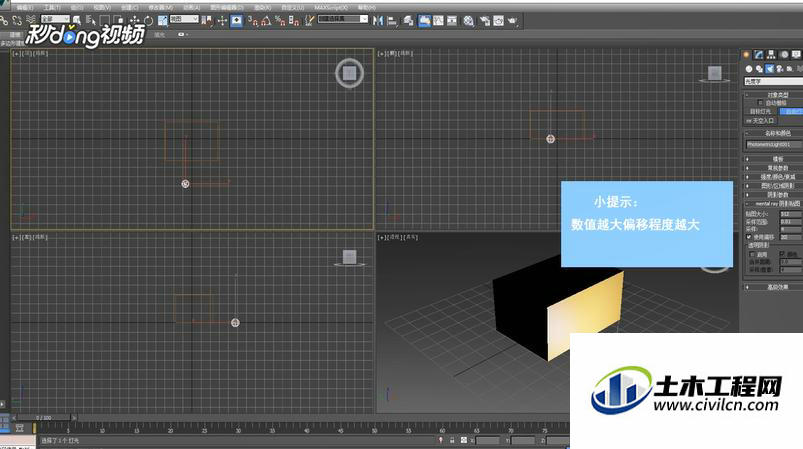Click the light name field PhotometricLight001

pos(773,145)
